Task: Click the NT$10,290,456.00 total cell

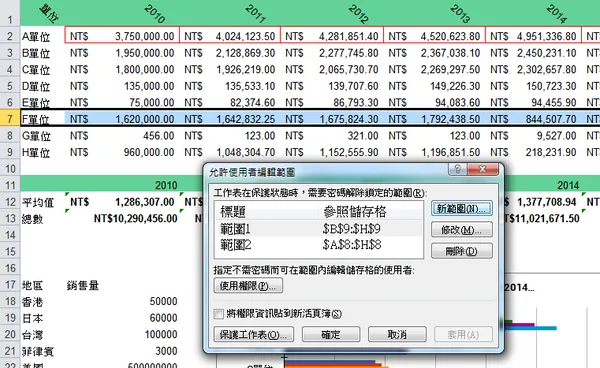Action: click(x=122, y=219)
